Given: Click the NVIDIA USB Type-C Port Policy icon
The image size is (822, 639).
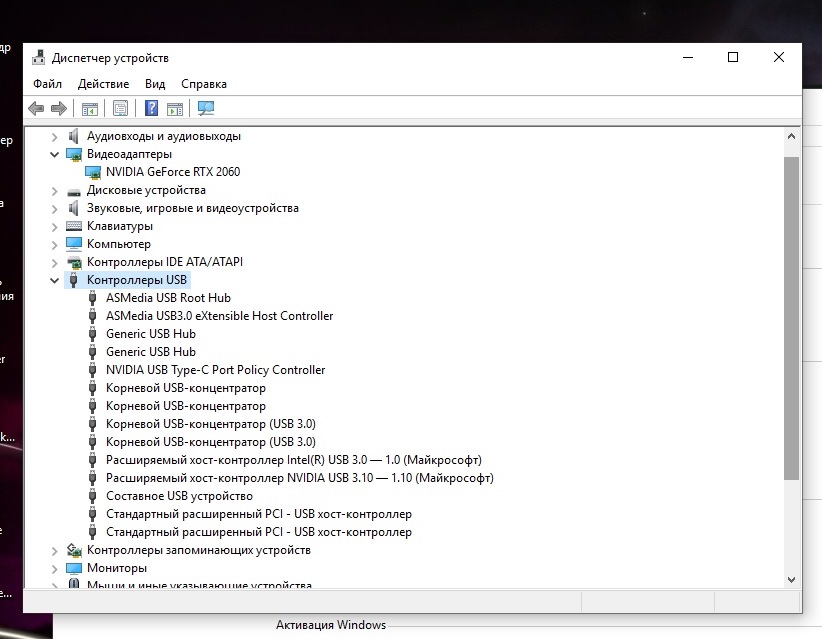Looking at the screenshot, I should [92, 370].
